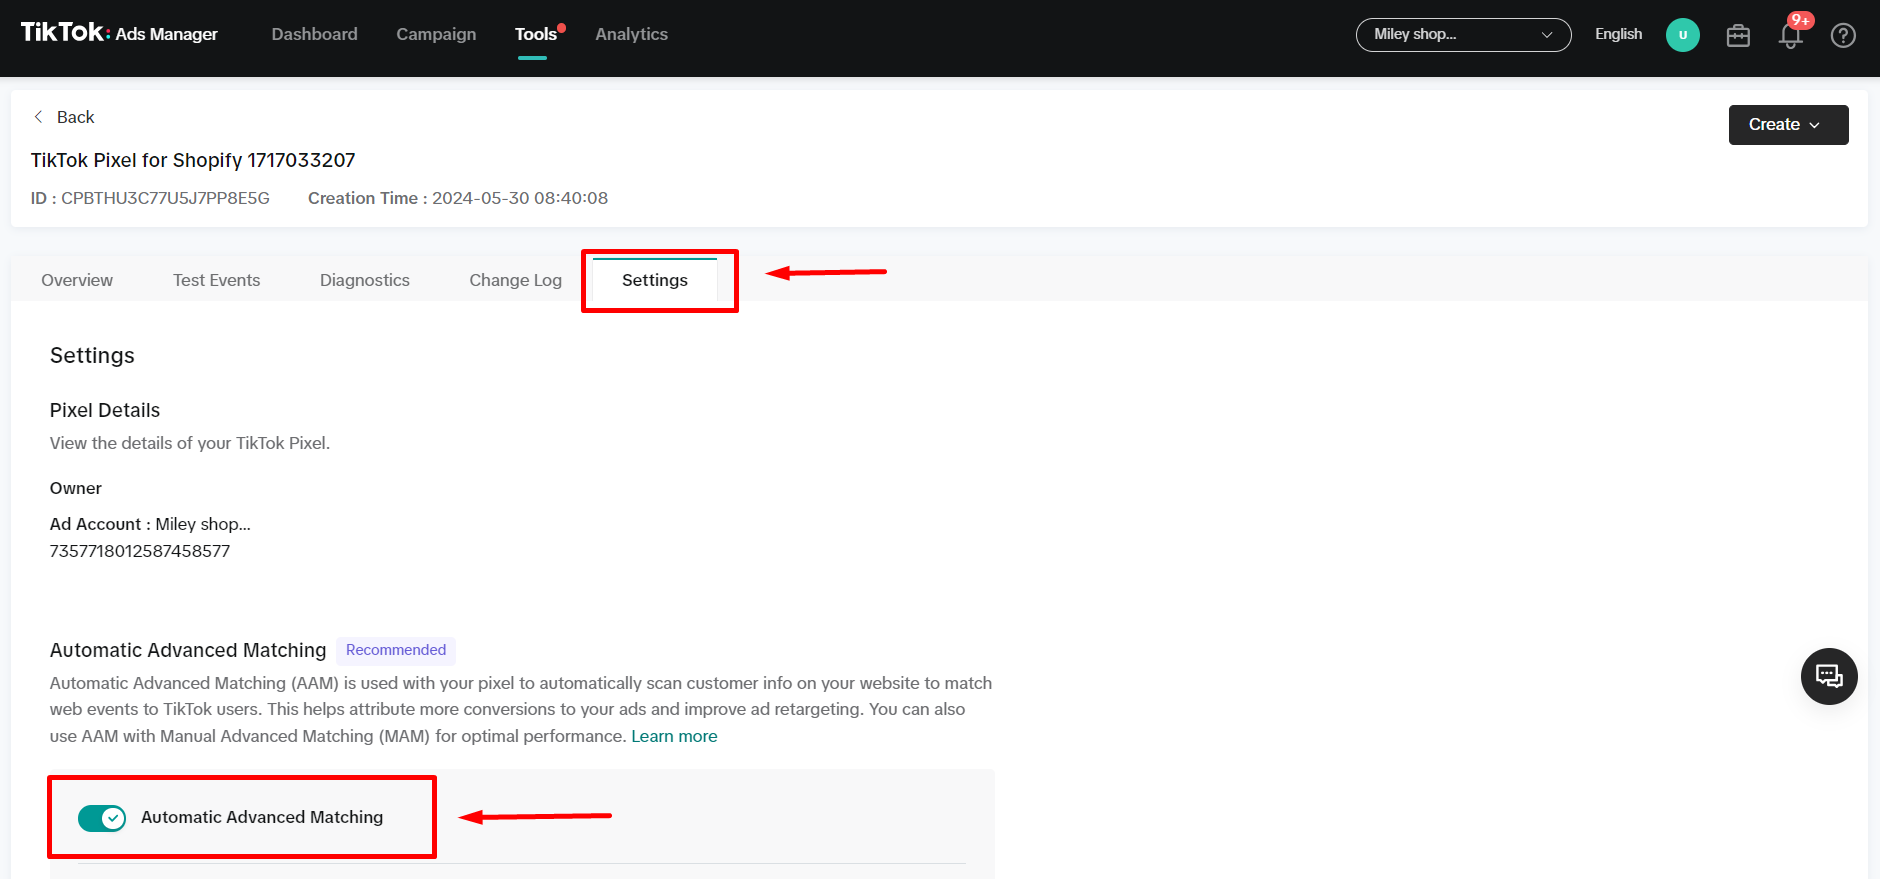Open the Analytics menu item
Viewport: 1880px width, 879px height.
pos(631,34)
